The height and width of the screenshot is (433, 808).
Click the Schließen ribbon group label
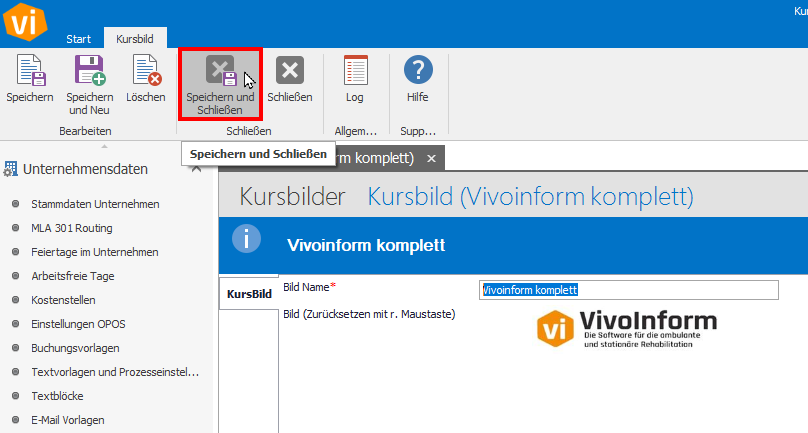click(x=249, y=131)
